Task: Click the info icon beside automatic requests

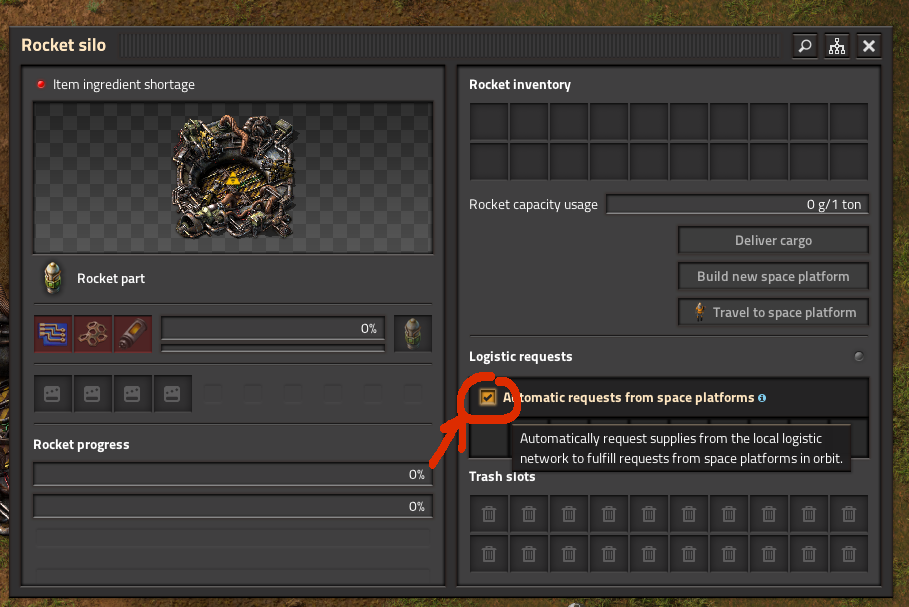Action: [x=762, y=398]
